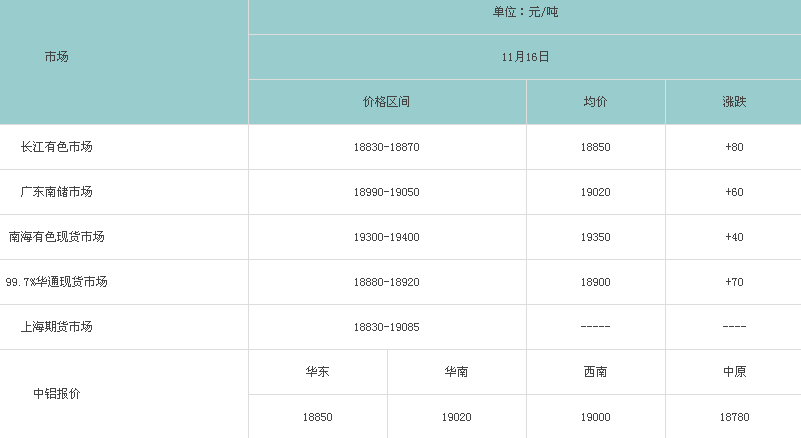Viewport: 801px width, 438px height.
Task: Select the 广东南储市场 row label
Action: tap(57, 192)
